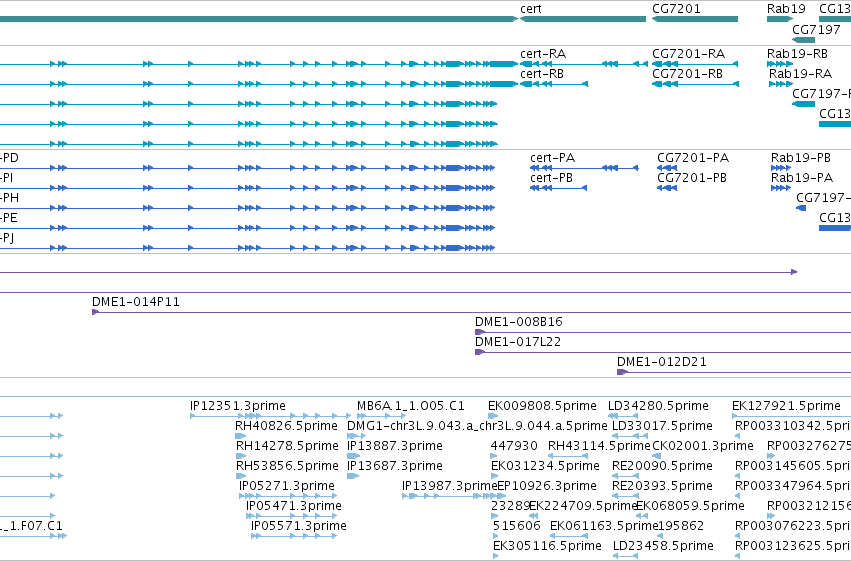
Task: Select the Rab19-PA protein label
Action: click(802, 178)
